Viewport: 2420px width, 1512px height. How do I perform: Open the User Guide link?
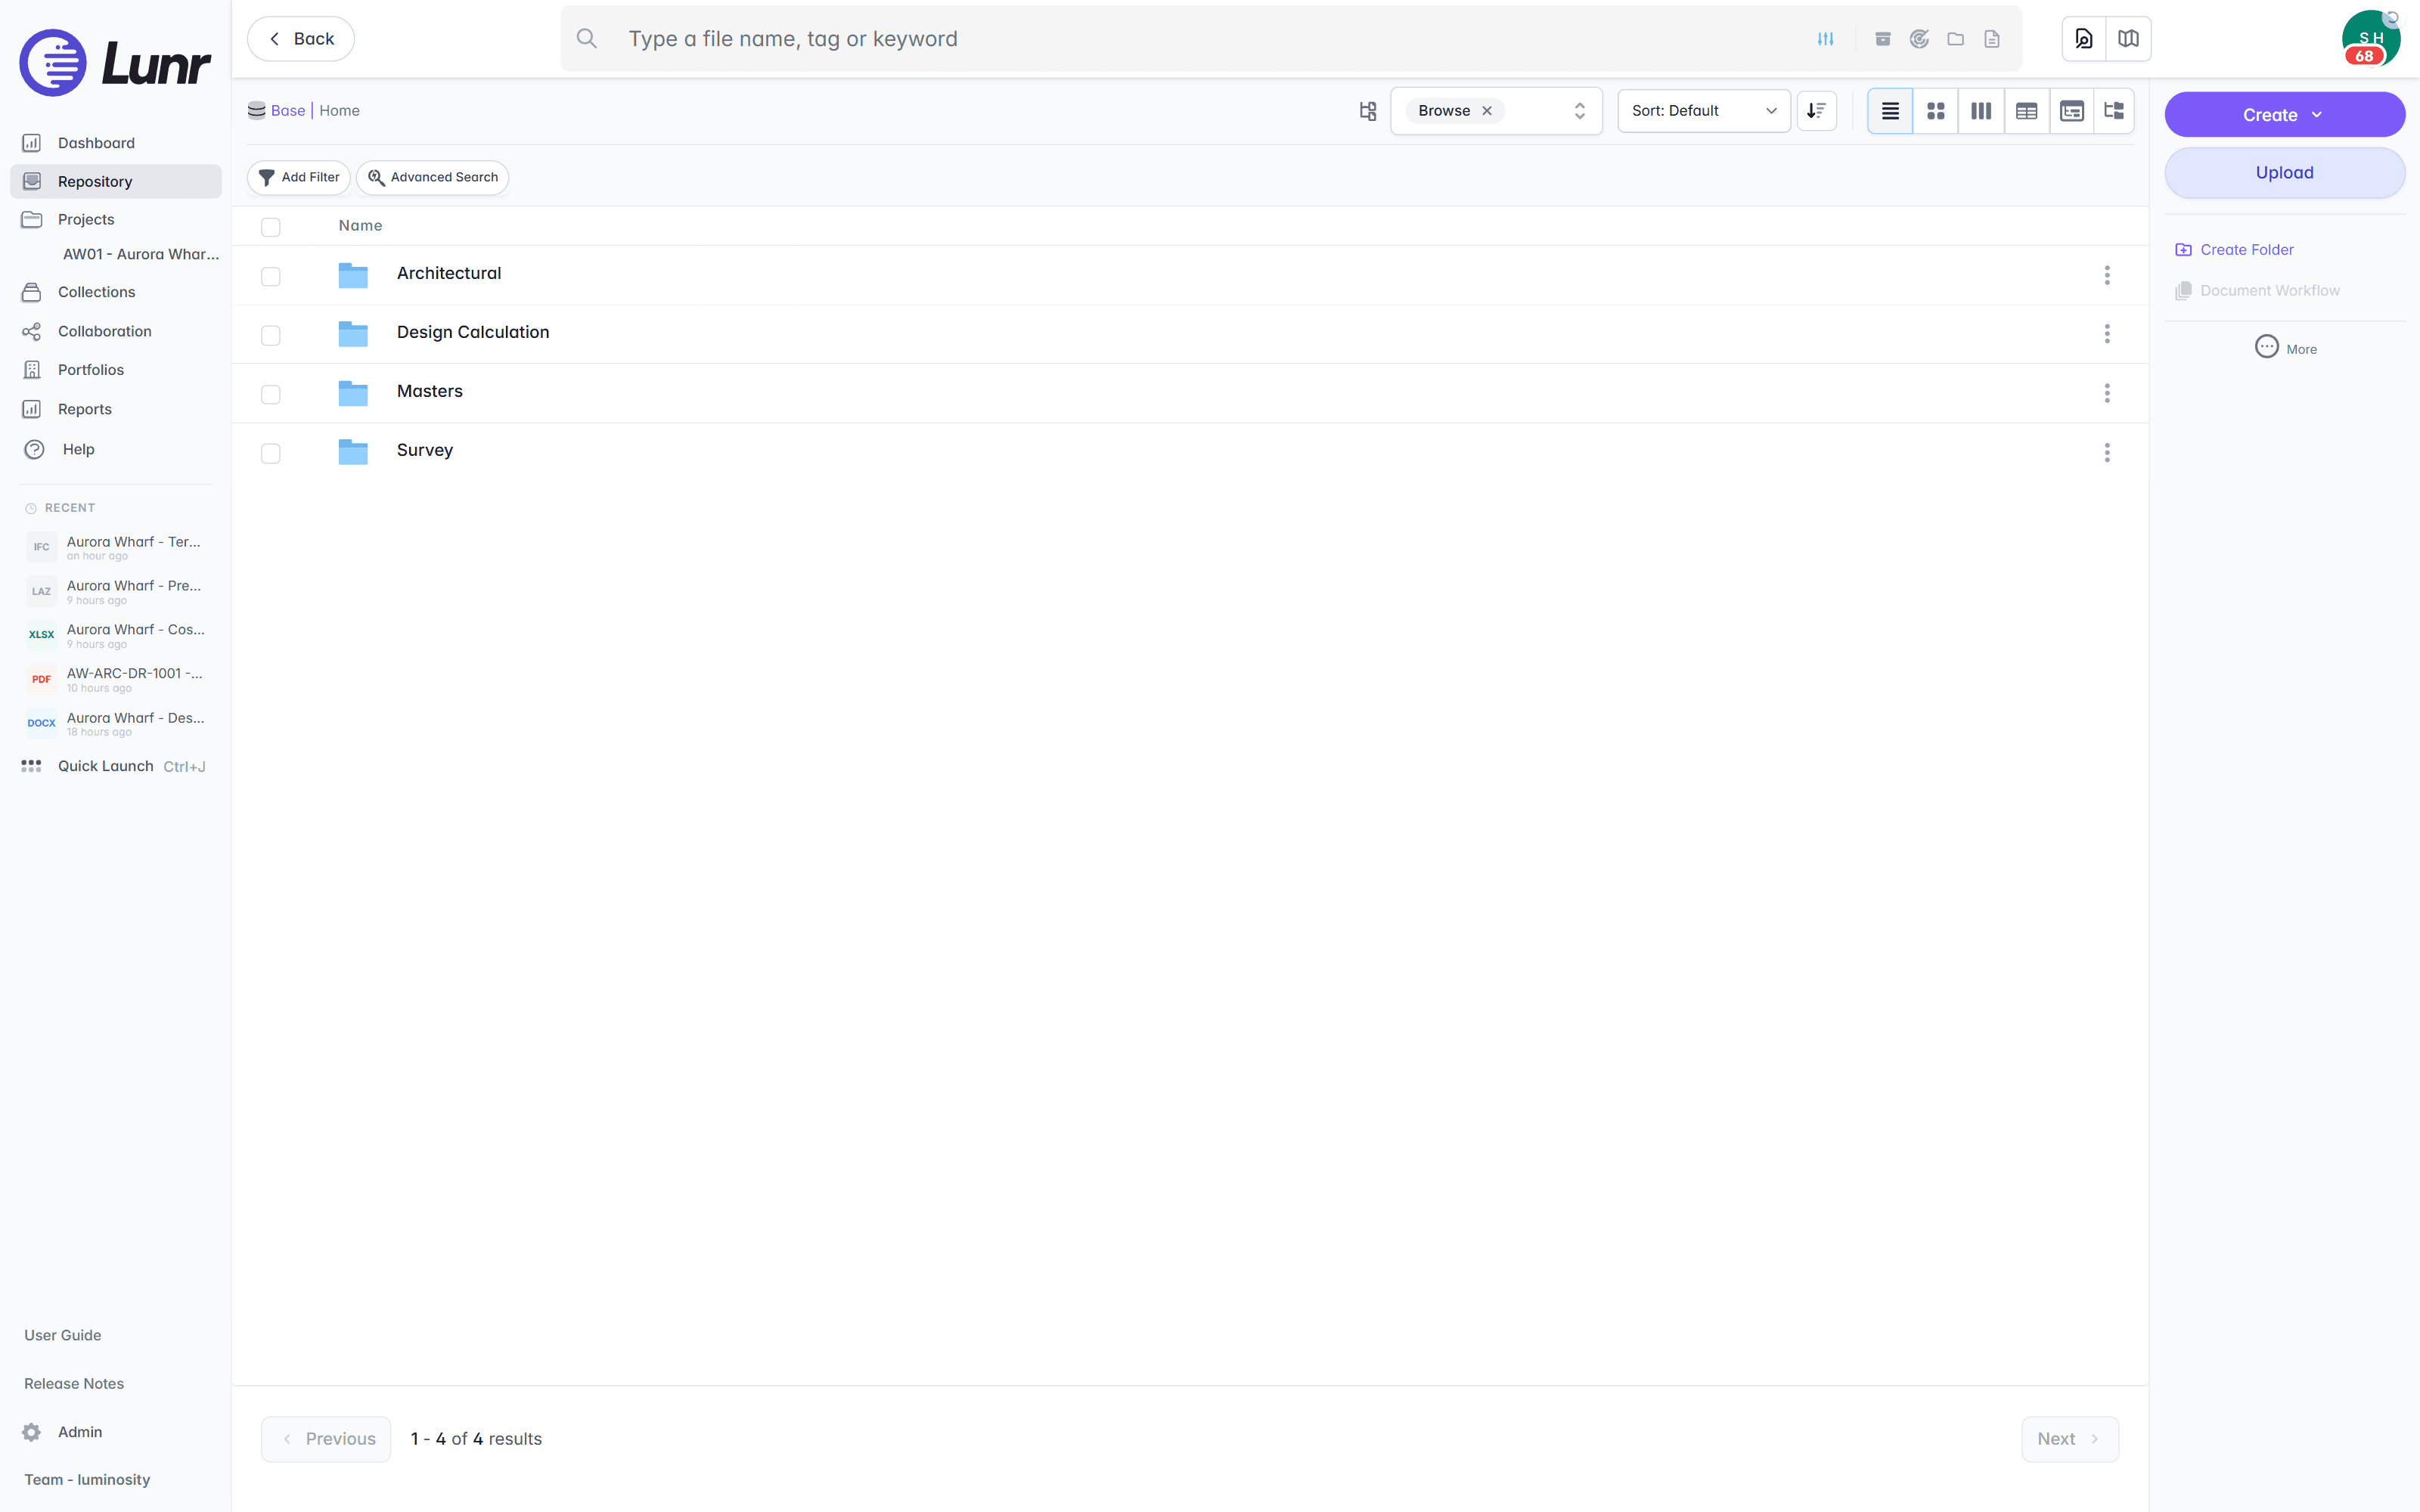(63, 1335)
